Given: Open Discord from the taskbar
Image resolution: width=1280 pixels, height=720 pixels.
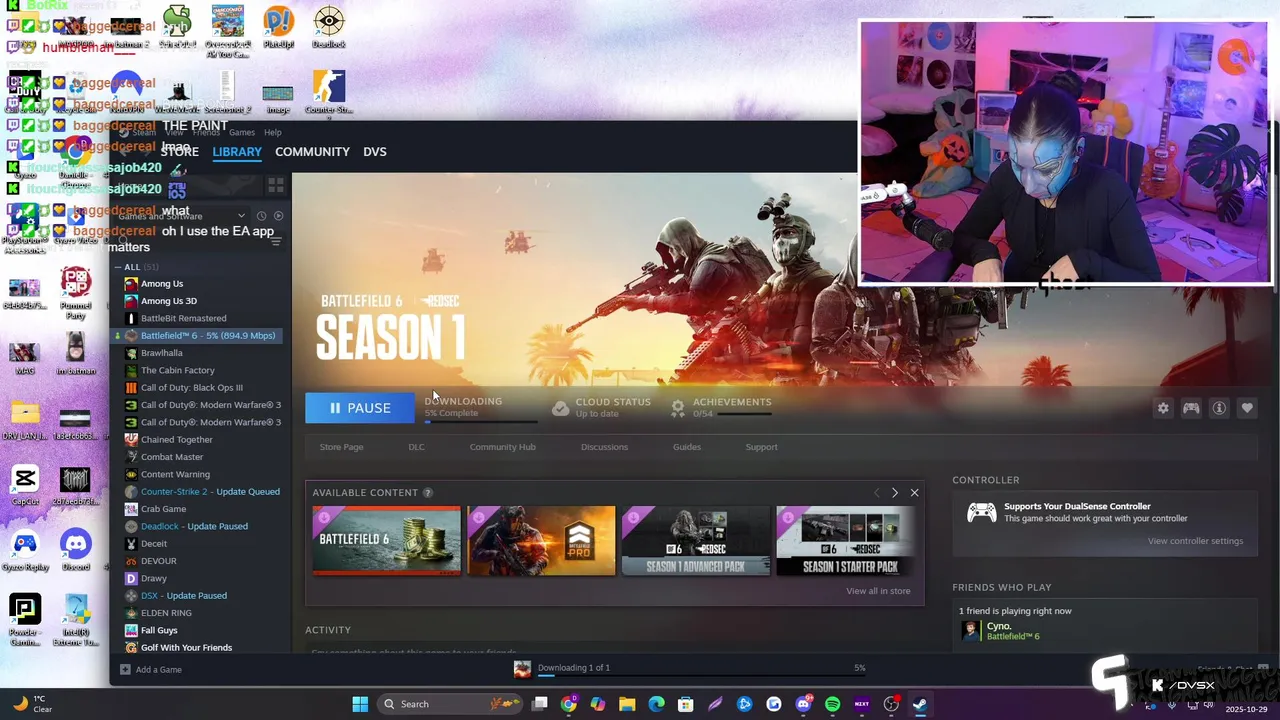Looking at the screenshot, I should pos(803,704).
